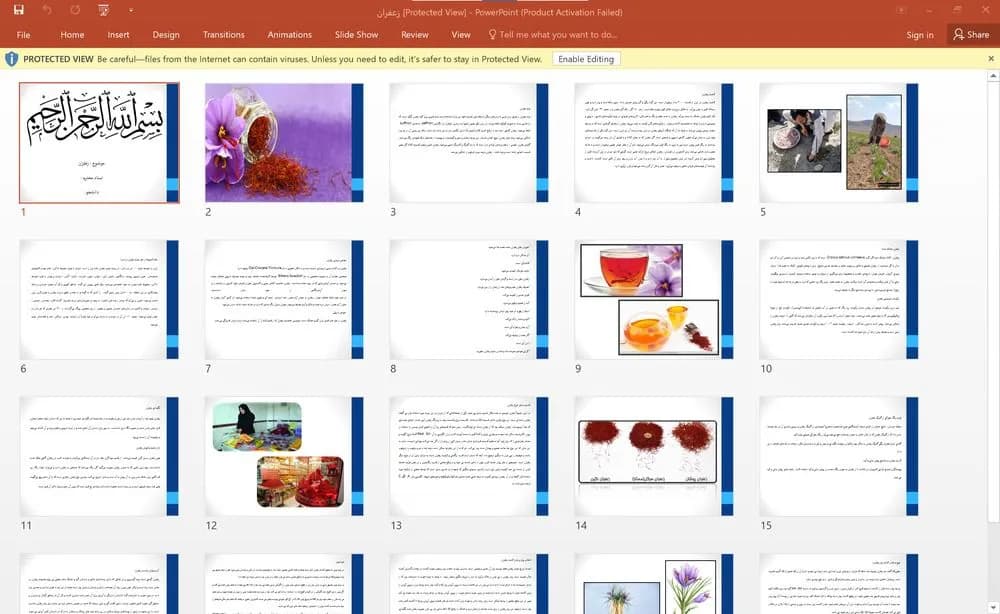Start slide show from beginning icon
Viewport: 1000px width, 614px height.
[103, 10]
